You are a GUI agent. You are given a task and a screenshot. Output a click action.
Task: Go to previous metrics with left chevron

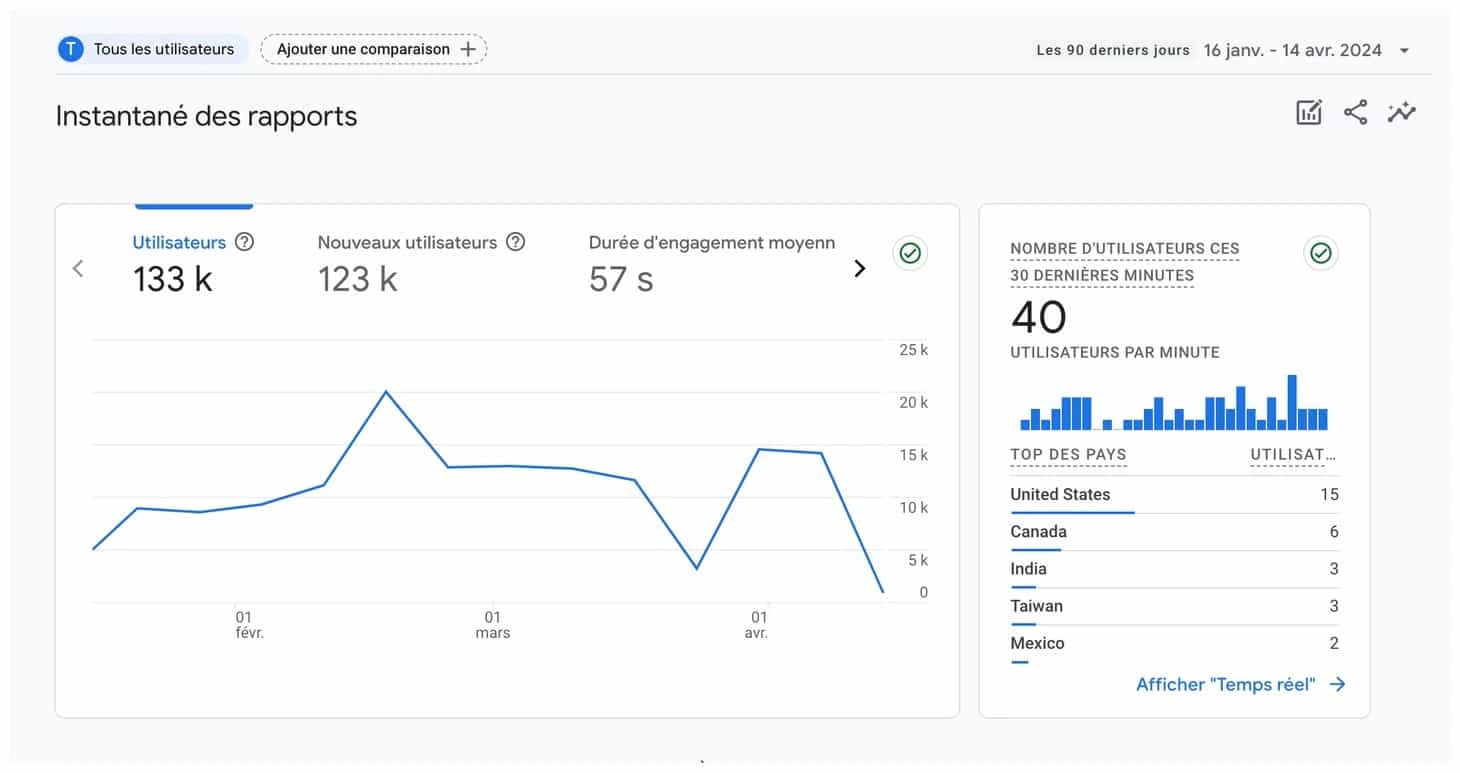[x=78, y=268]
